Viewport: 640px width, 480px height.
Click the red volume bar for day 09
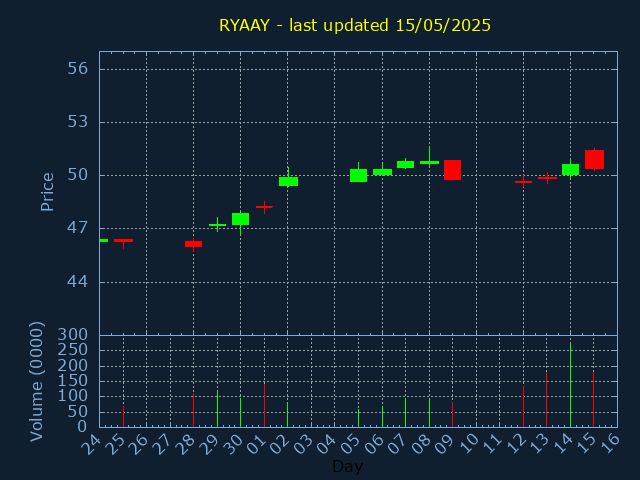[x=452, y=415]
